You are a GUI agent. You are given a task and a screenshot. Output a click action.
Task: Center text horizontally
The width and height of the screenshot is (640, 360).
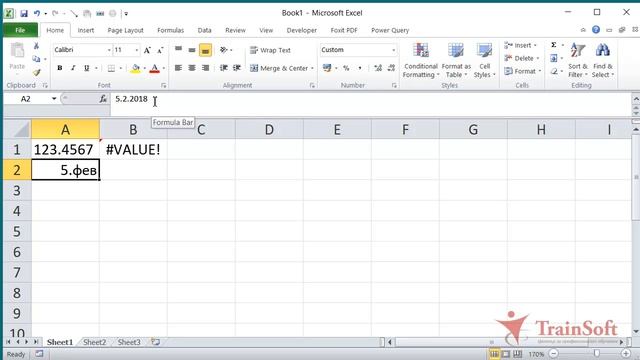[192, 68]
